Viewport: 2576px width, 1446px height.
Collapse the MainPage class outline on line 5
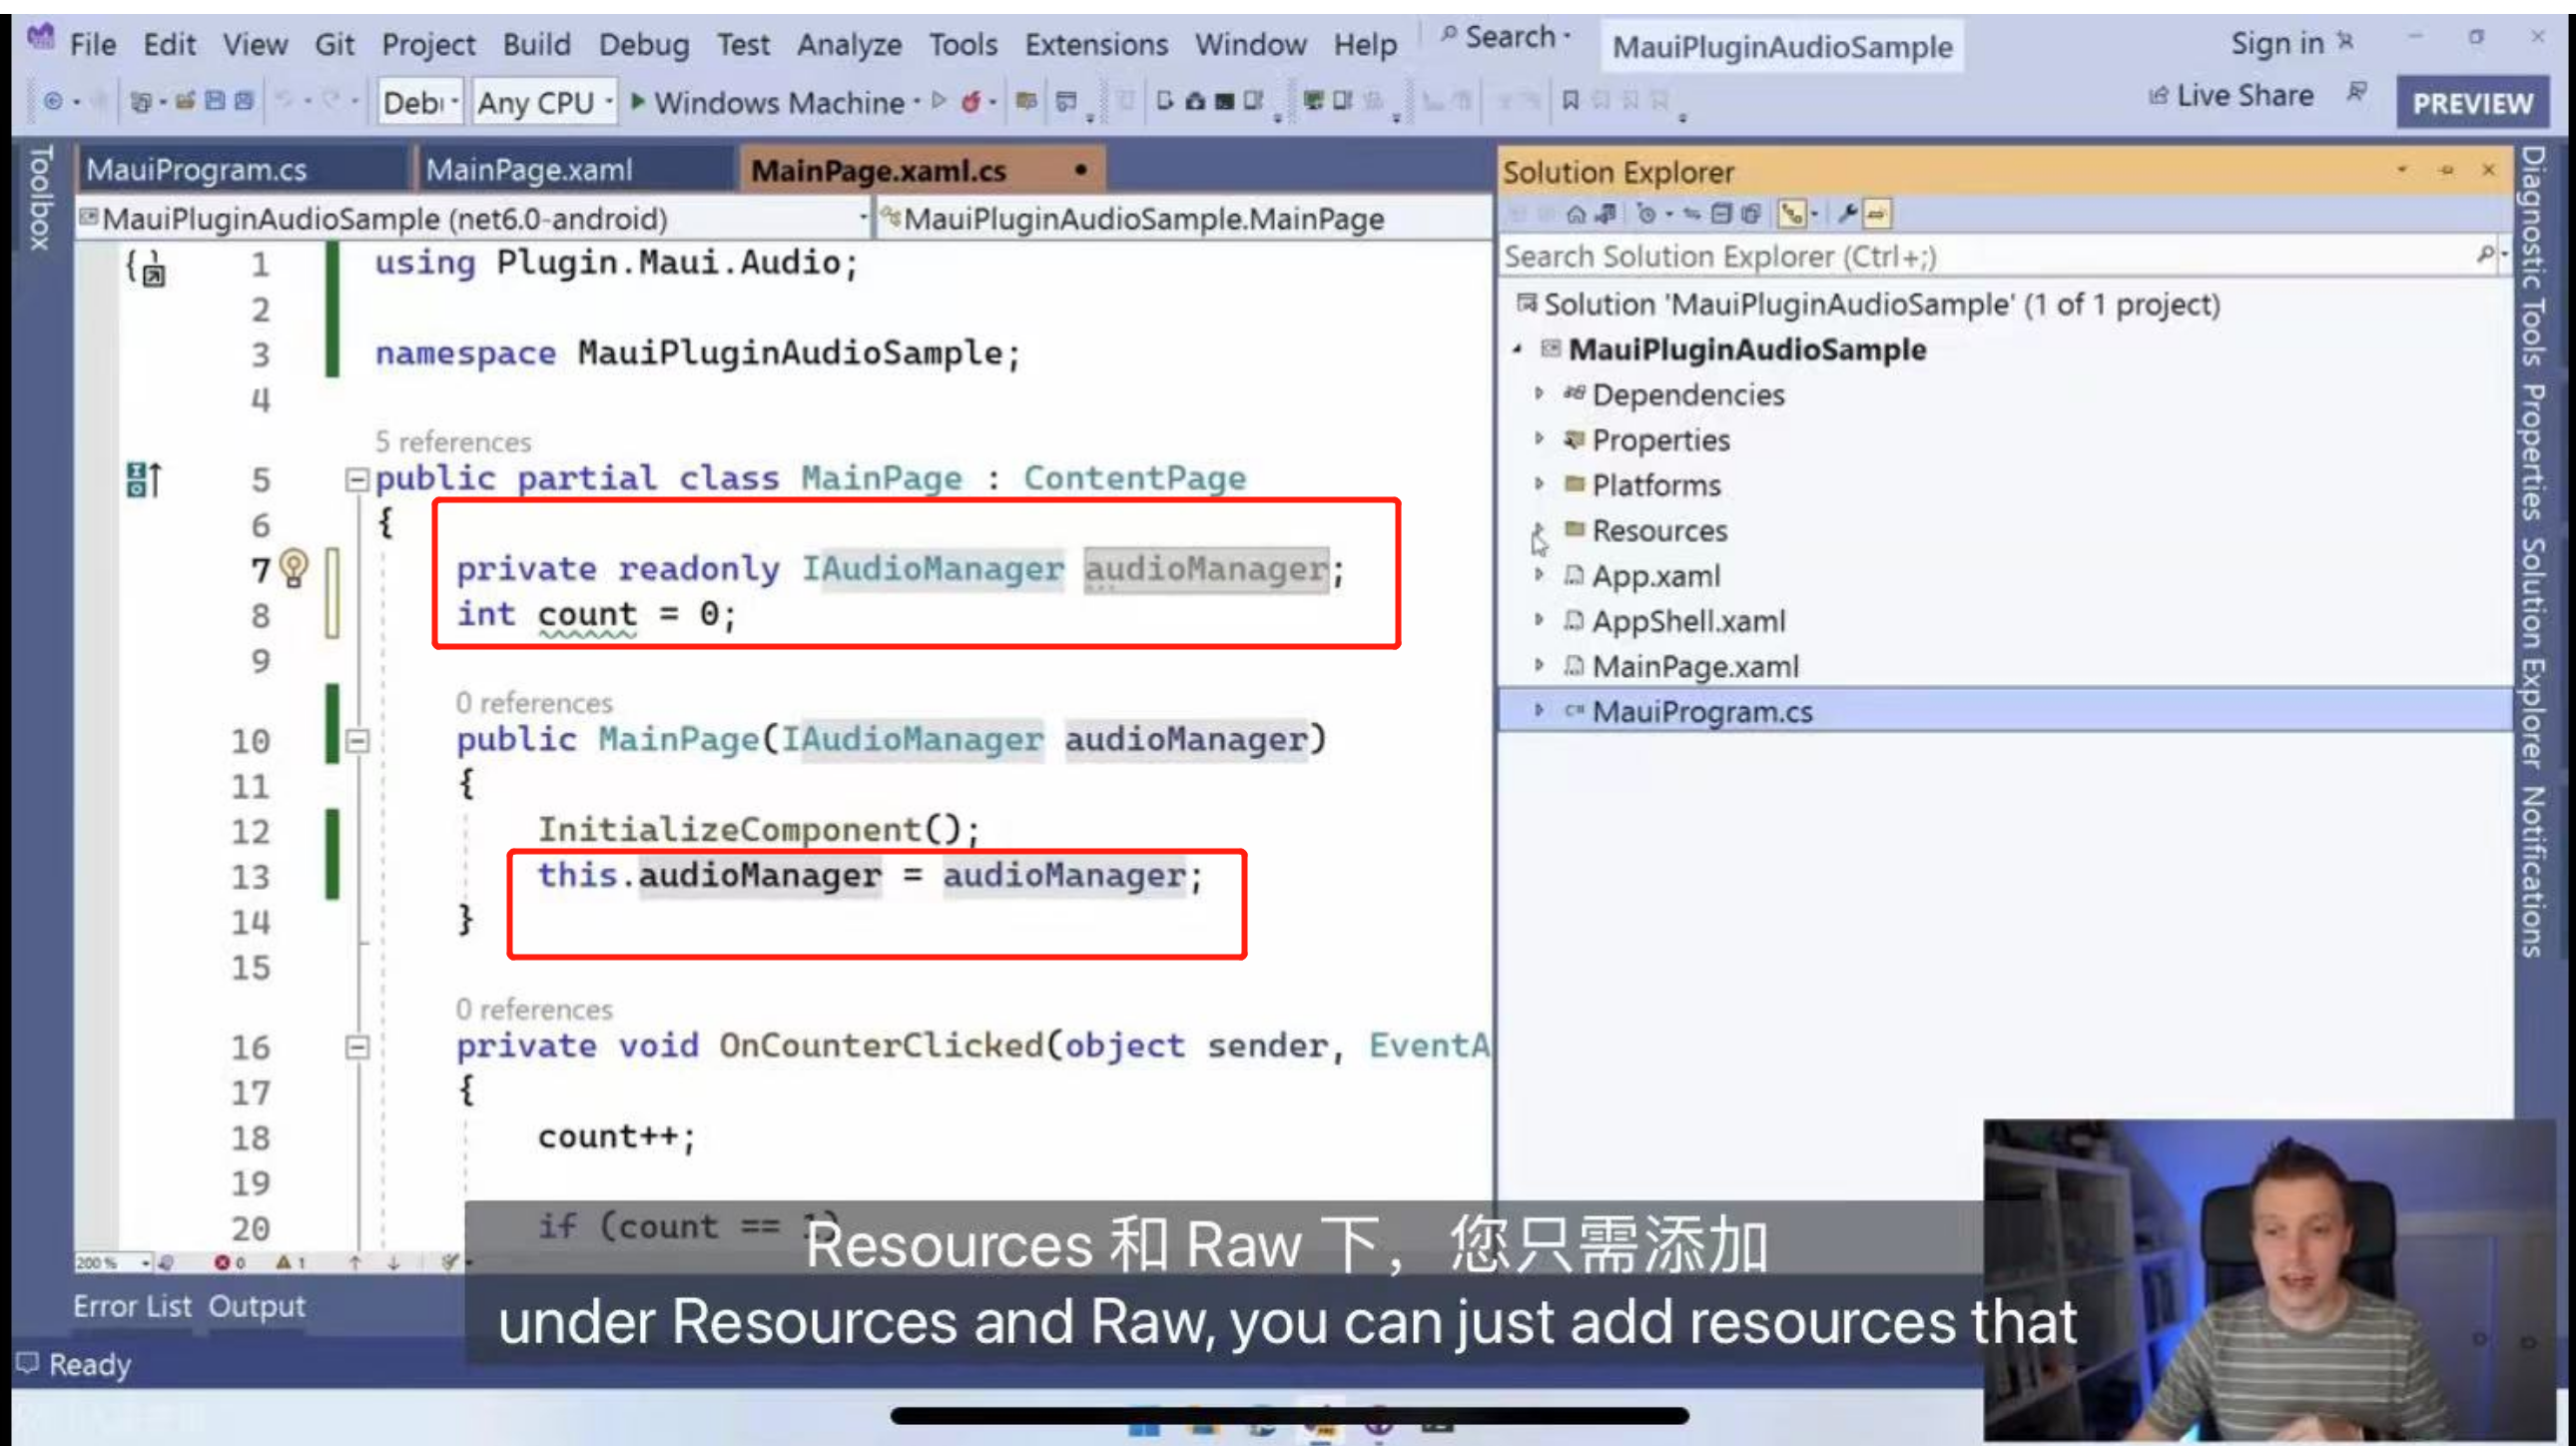(356, 480)
